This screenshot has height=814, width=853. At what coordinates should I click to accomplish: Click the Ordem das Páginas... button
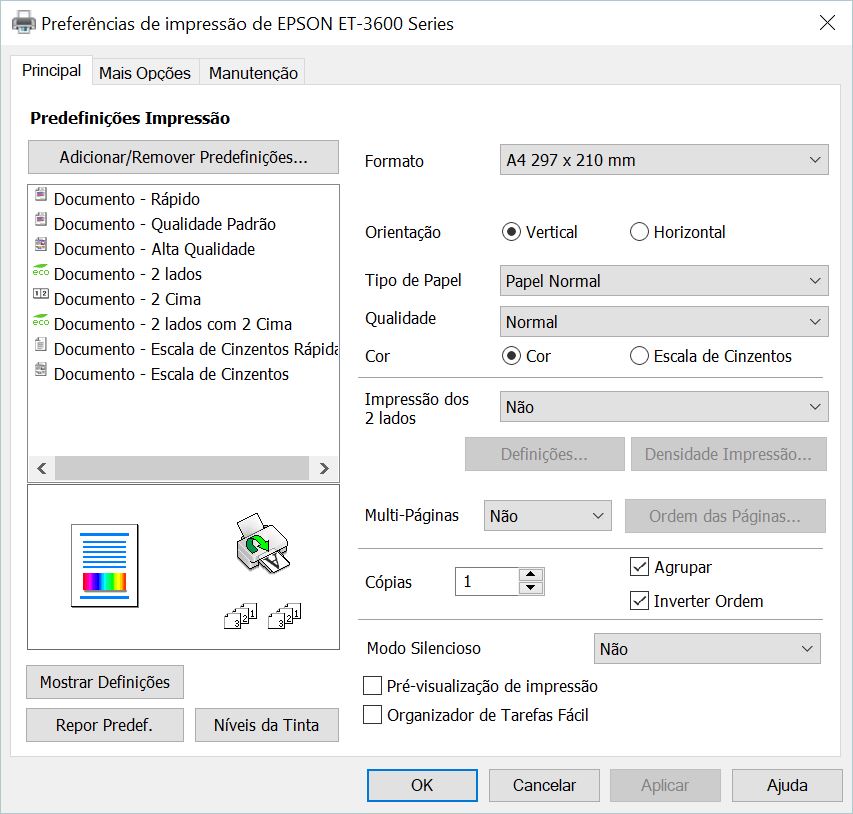pyautogui.click(x=725, y=516)
